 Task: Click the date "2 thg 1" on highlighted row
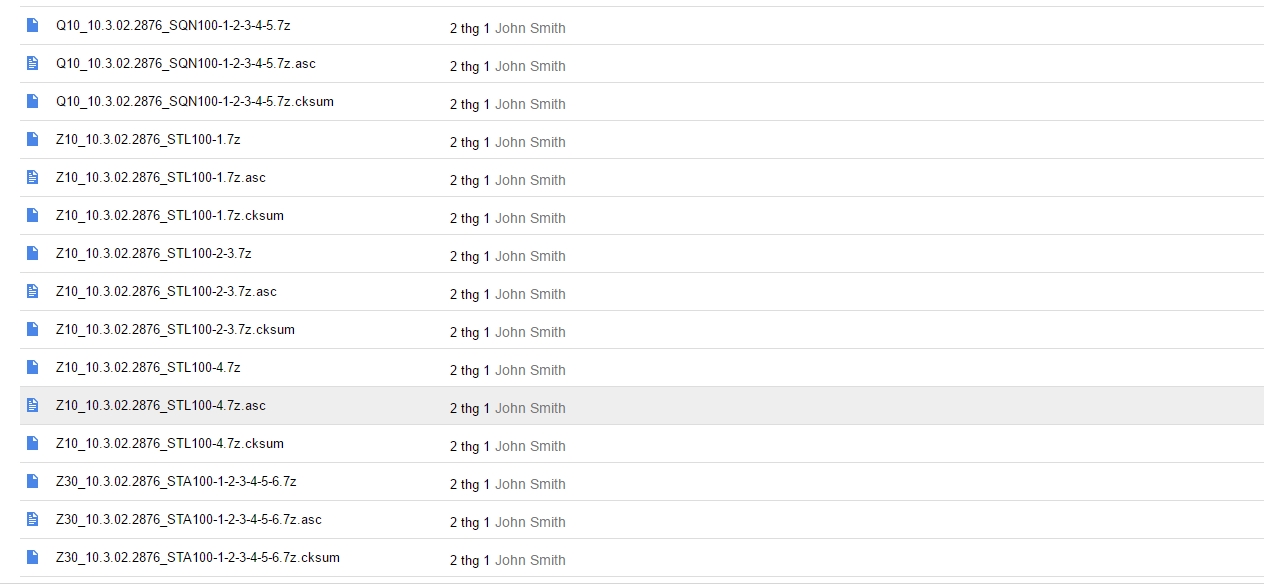coord(469,408)
